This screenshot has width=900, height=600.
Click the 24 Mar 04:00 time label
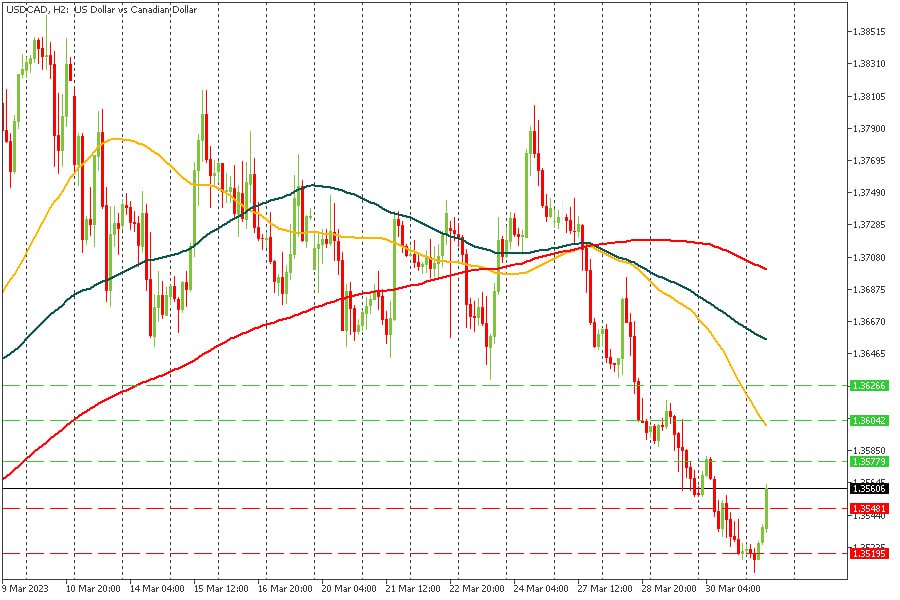point(541,589)
